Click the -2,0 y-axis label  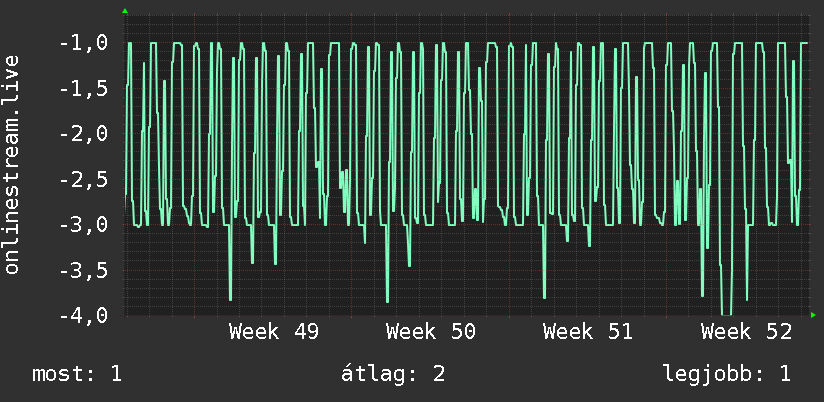click(84, 134)
